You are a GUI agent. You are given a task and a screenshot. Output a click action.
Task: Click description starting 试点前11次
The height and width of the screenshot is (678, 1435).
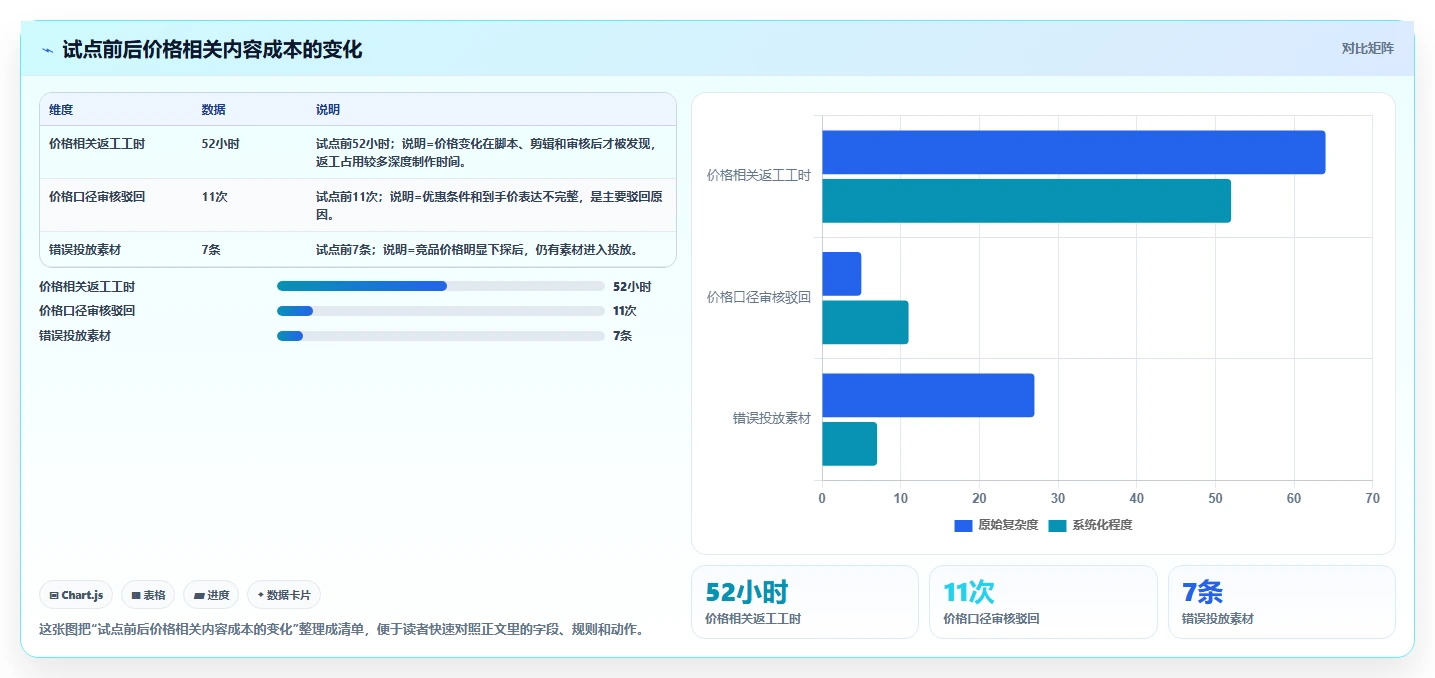pyautogui.click(x=489, y=206)
